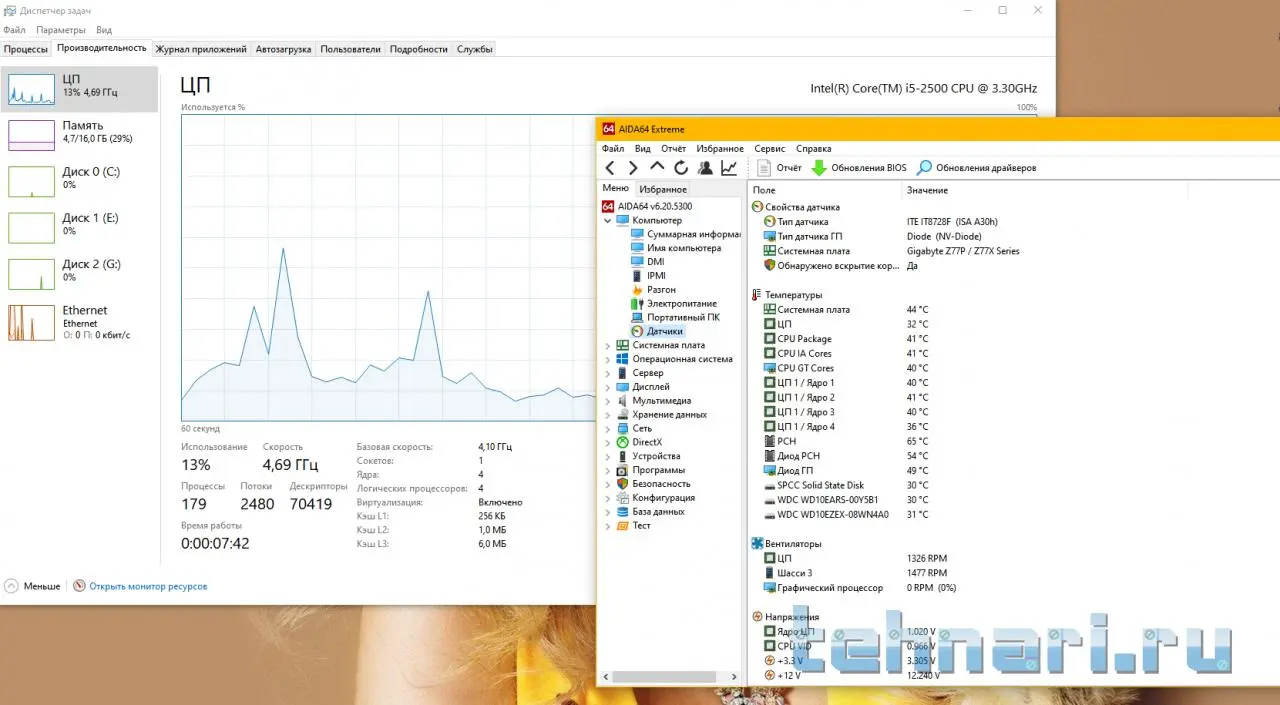Image resolution: width=1280 pixels, height=705 pixels.
Task: Click the AIDA64 Back navigation arrow
Action: pyautogui.click(x=610, y=168)
